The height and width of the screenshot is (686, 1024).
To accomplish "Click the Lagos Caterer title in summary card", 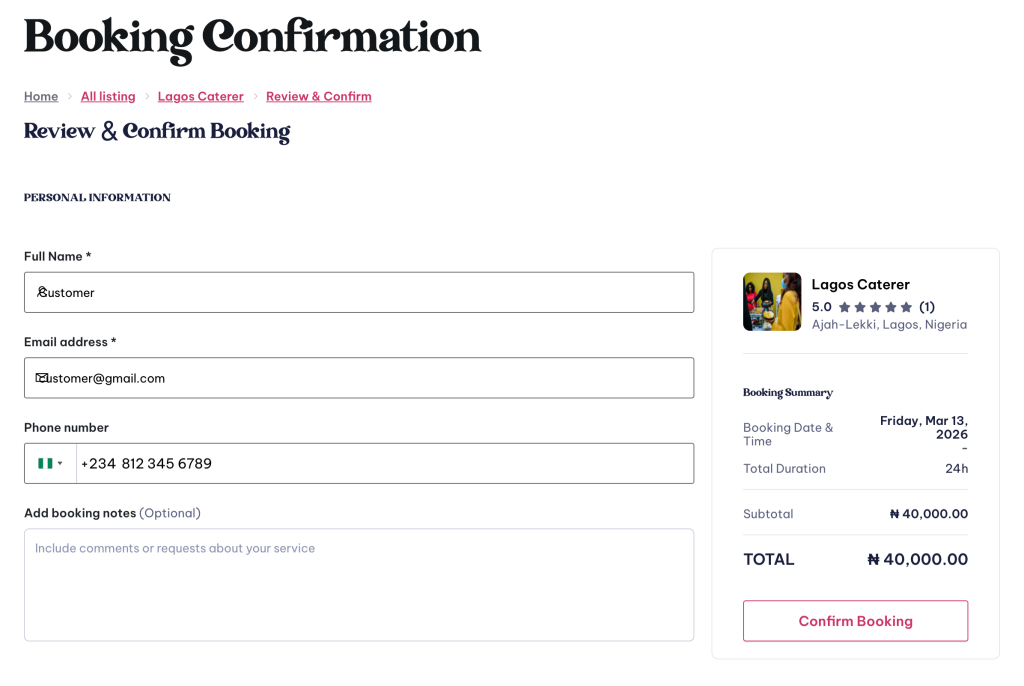I will click(860, 285).
